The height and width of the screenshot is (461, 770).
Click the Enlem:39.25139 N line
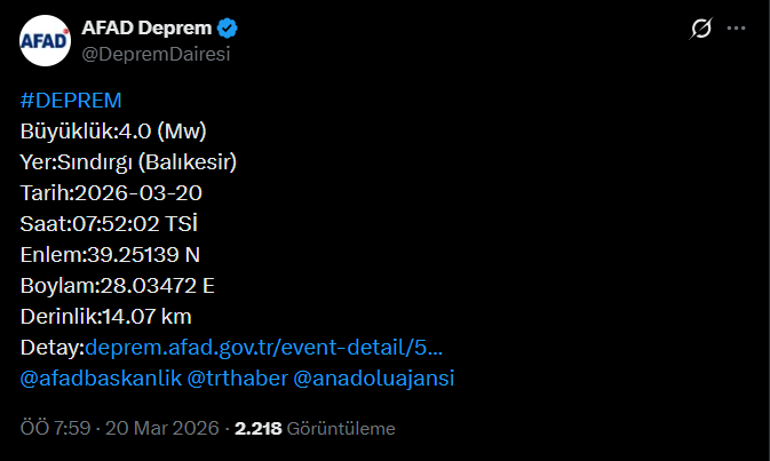click(110, 254)
